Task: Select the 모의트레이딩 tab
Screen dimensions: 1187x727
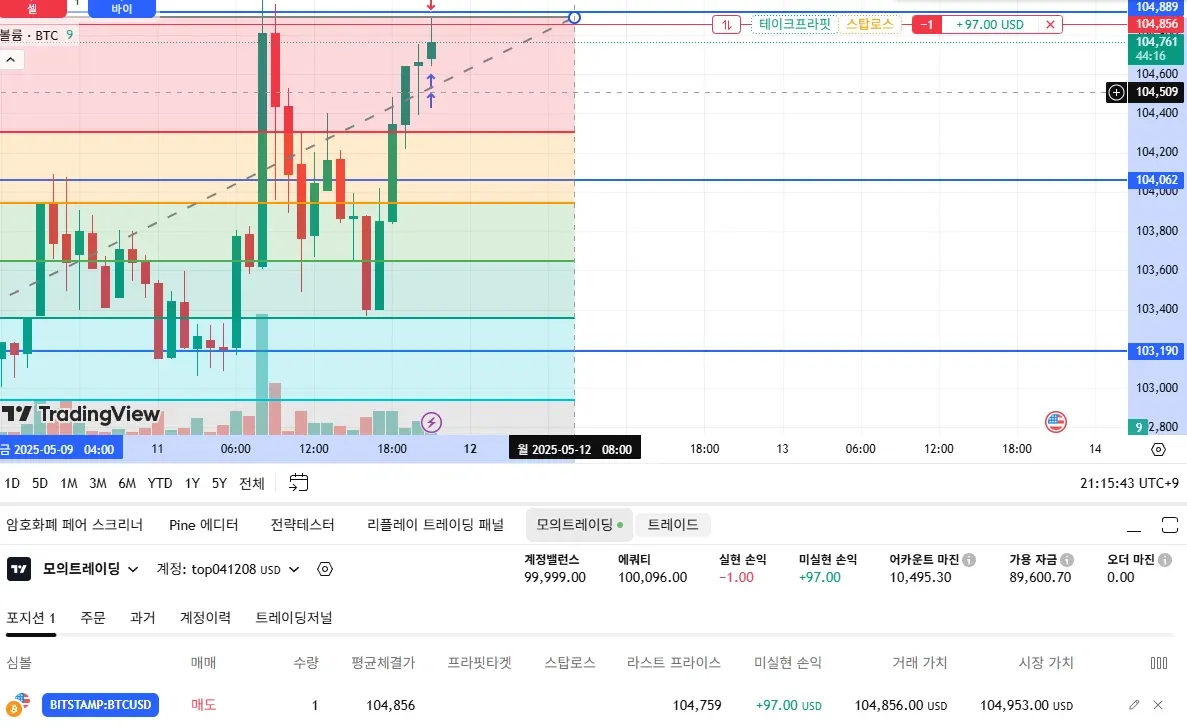Action: [579, 525]
